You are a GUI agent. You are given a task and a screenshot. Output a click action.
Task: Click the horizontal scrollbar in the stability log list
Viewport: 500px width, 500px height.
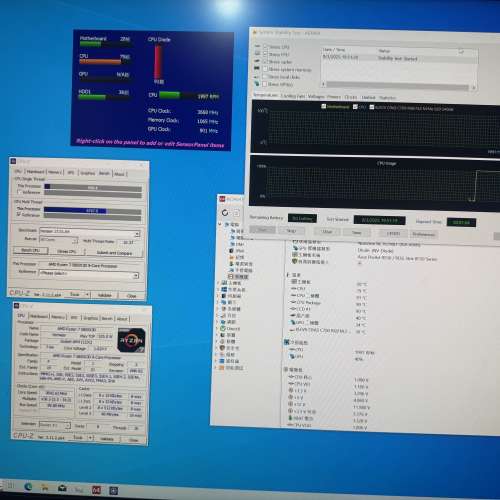coord(398,86)
